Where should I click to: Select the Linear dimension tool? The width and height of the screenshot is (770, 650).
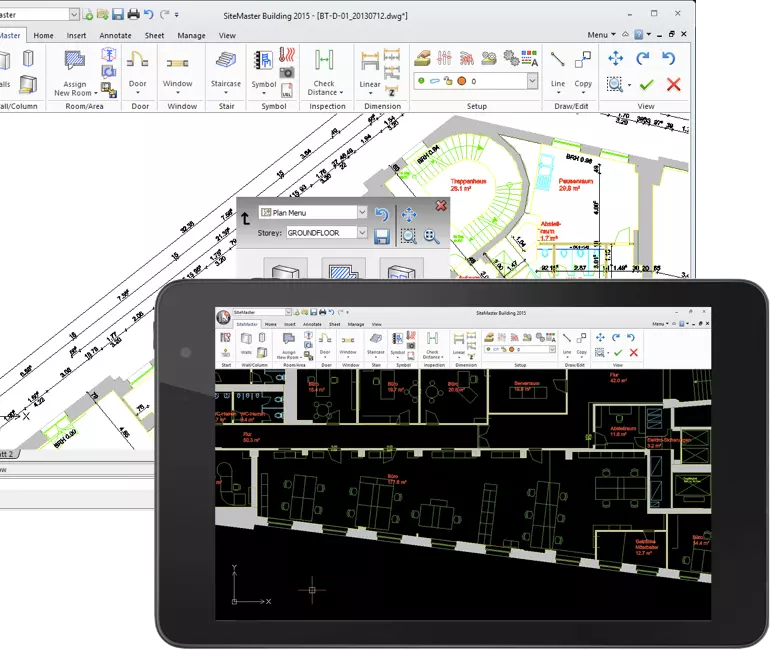point(370,71)
